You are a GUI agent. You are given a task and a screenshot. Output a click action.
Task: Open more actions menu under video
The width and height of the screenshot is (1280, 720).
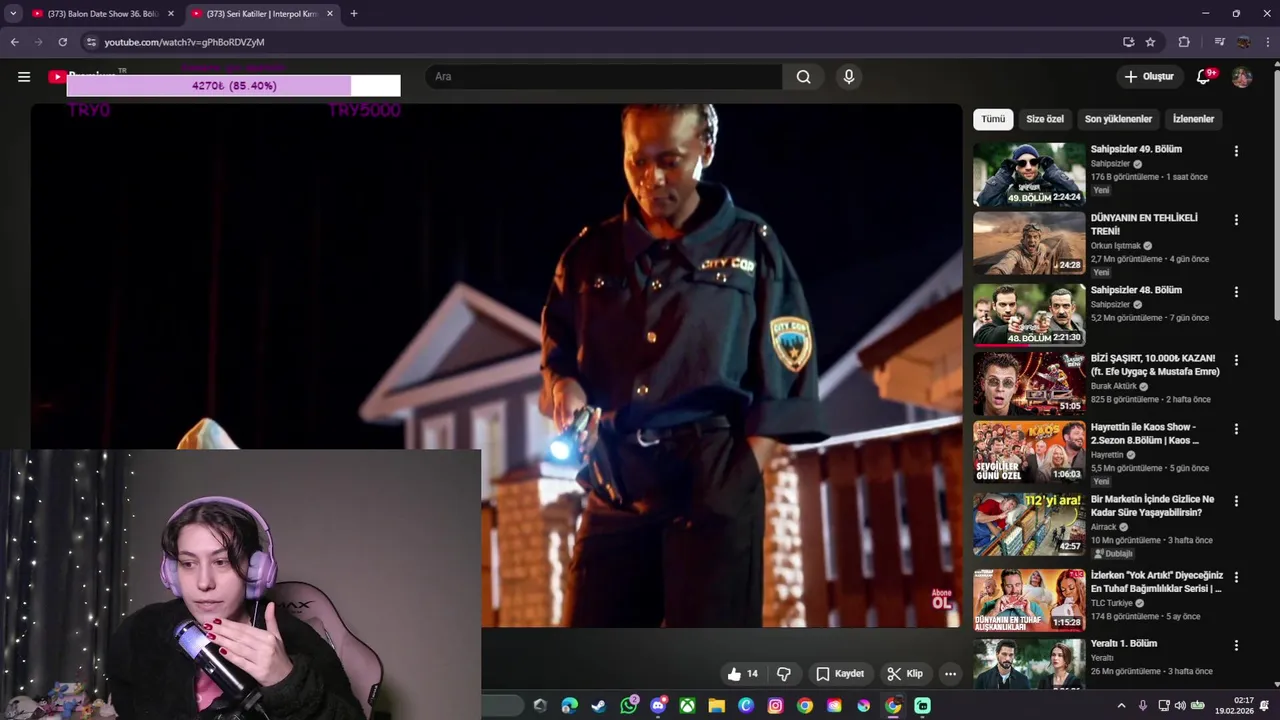coord(951,674)
